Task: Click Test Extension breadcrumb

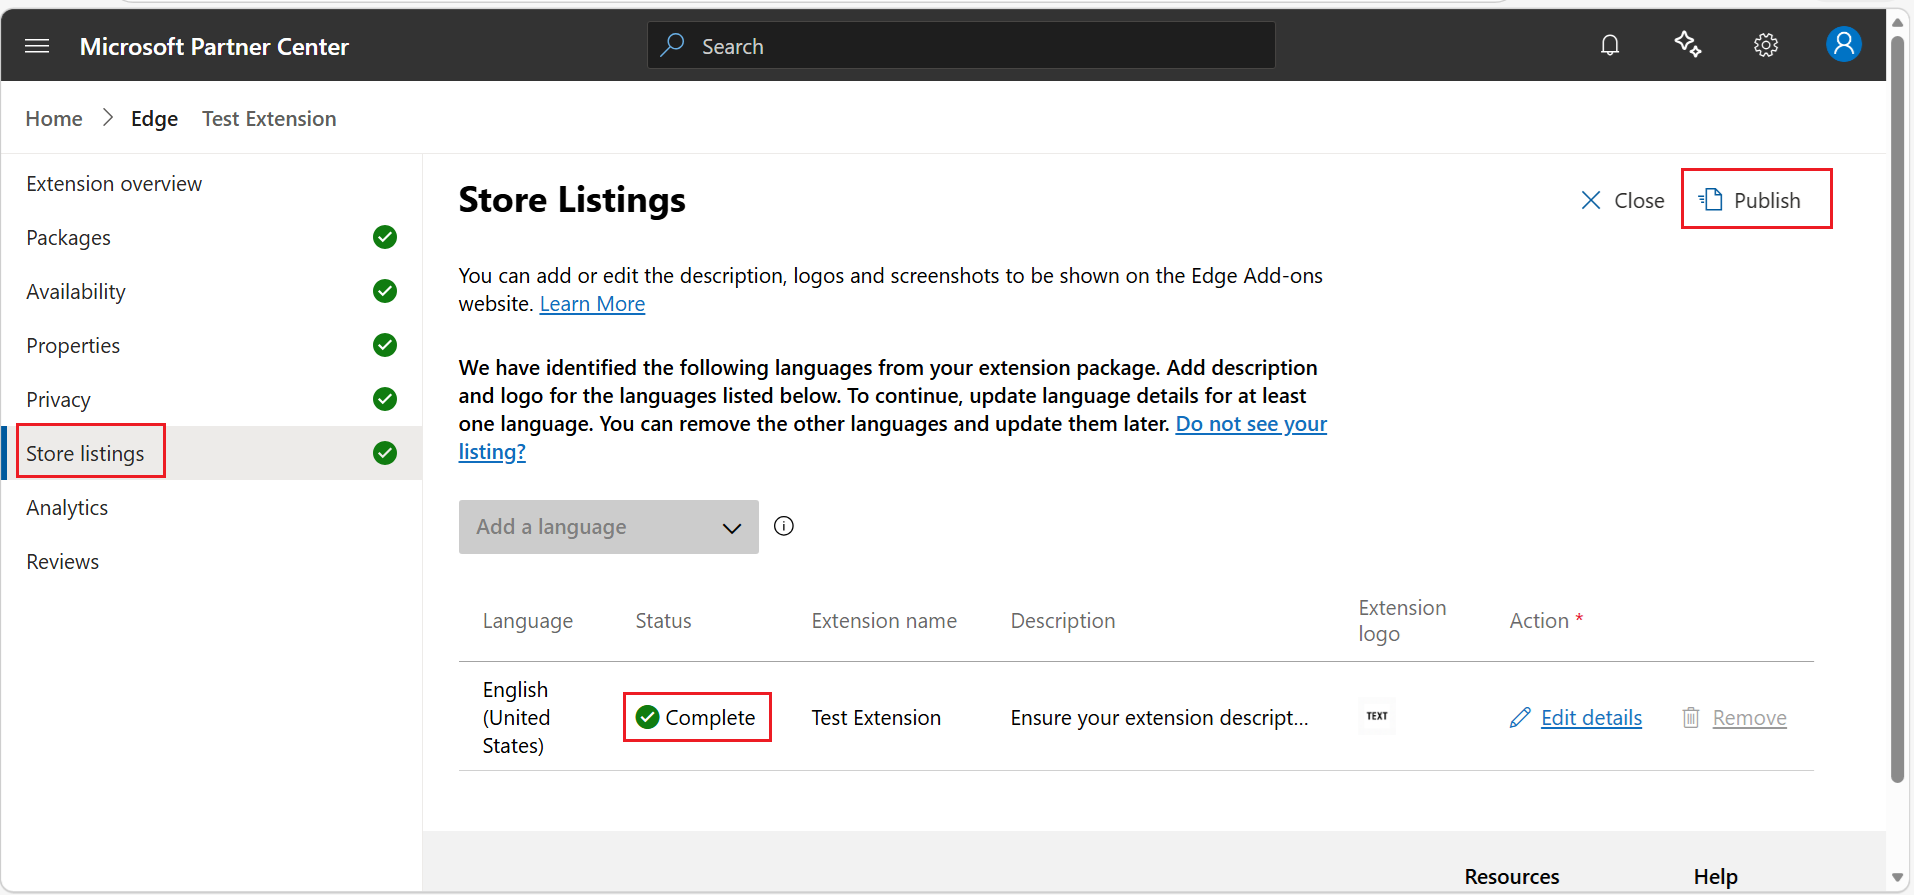Action: pos(269,118)
